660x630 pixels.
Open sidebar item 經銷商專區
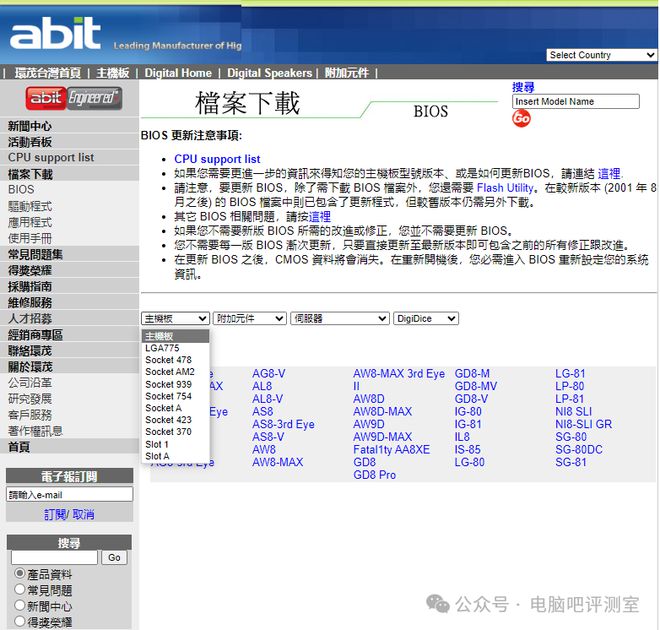(35, 335)
